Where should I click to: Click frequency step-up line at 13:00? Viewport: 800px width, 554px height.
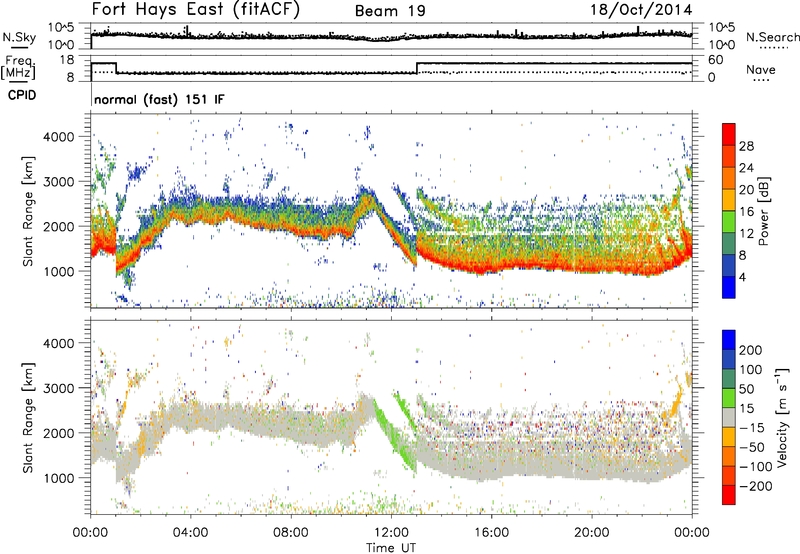[x=417, y=68]
